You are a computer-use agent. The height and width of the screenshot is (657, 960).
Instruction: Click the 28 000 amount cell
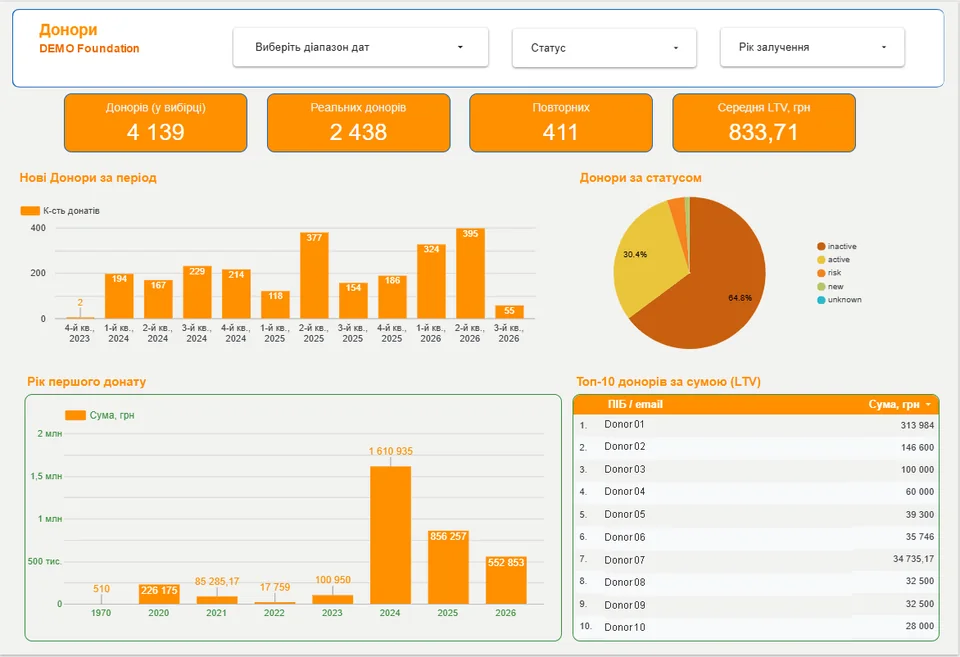click(920, 626)
